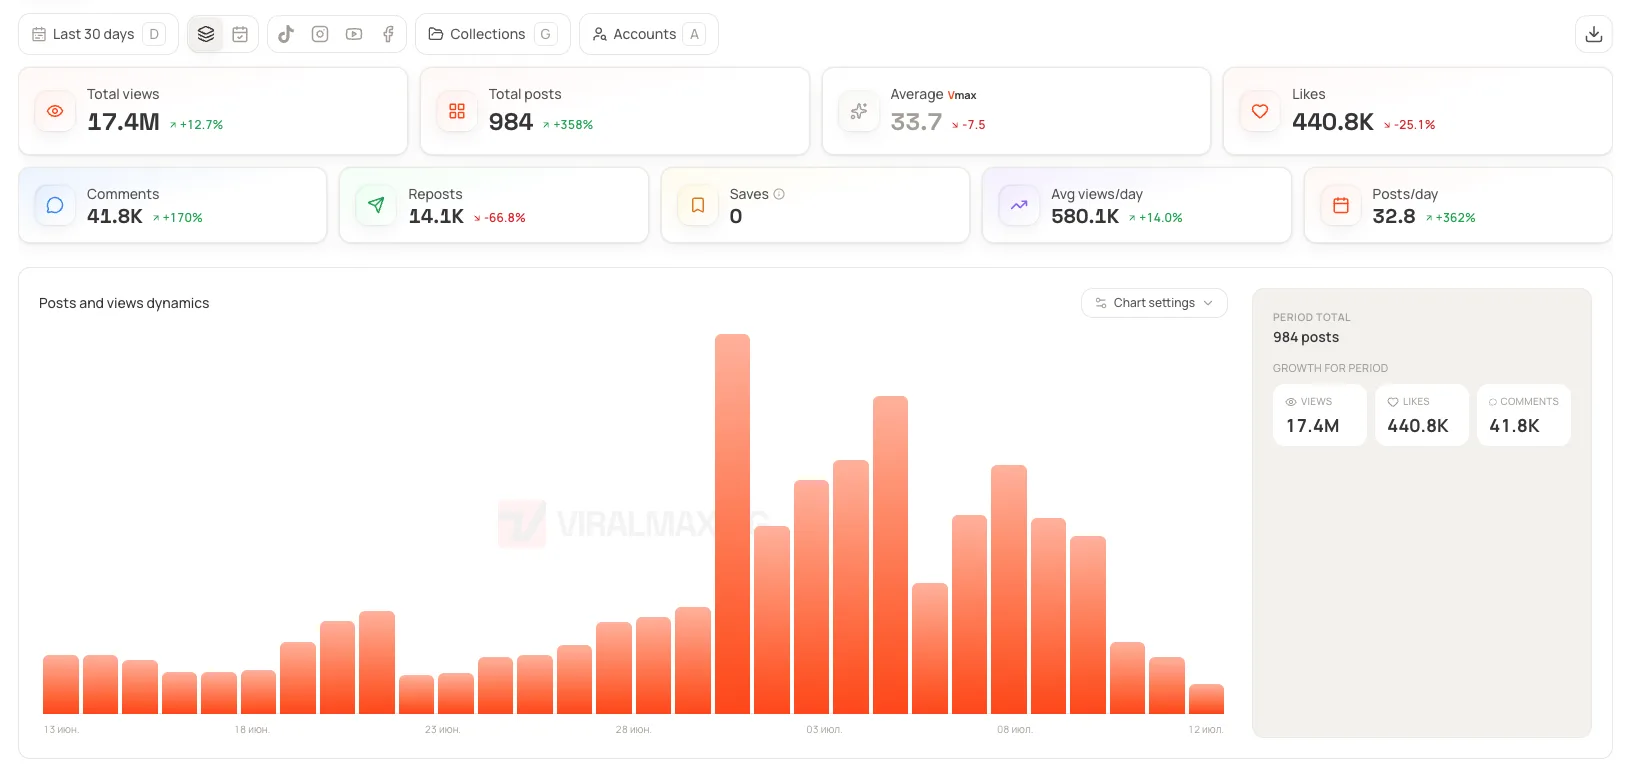This screenshot has height=775, width=1630.
Task: Select the stacked layers view toggle
Action: click(x=206, y=34)
